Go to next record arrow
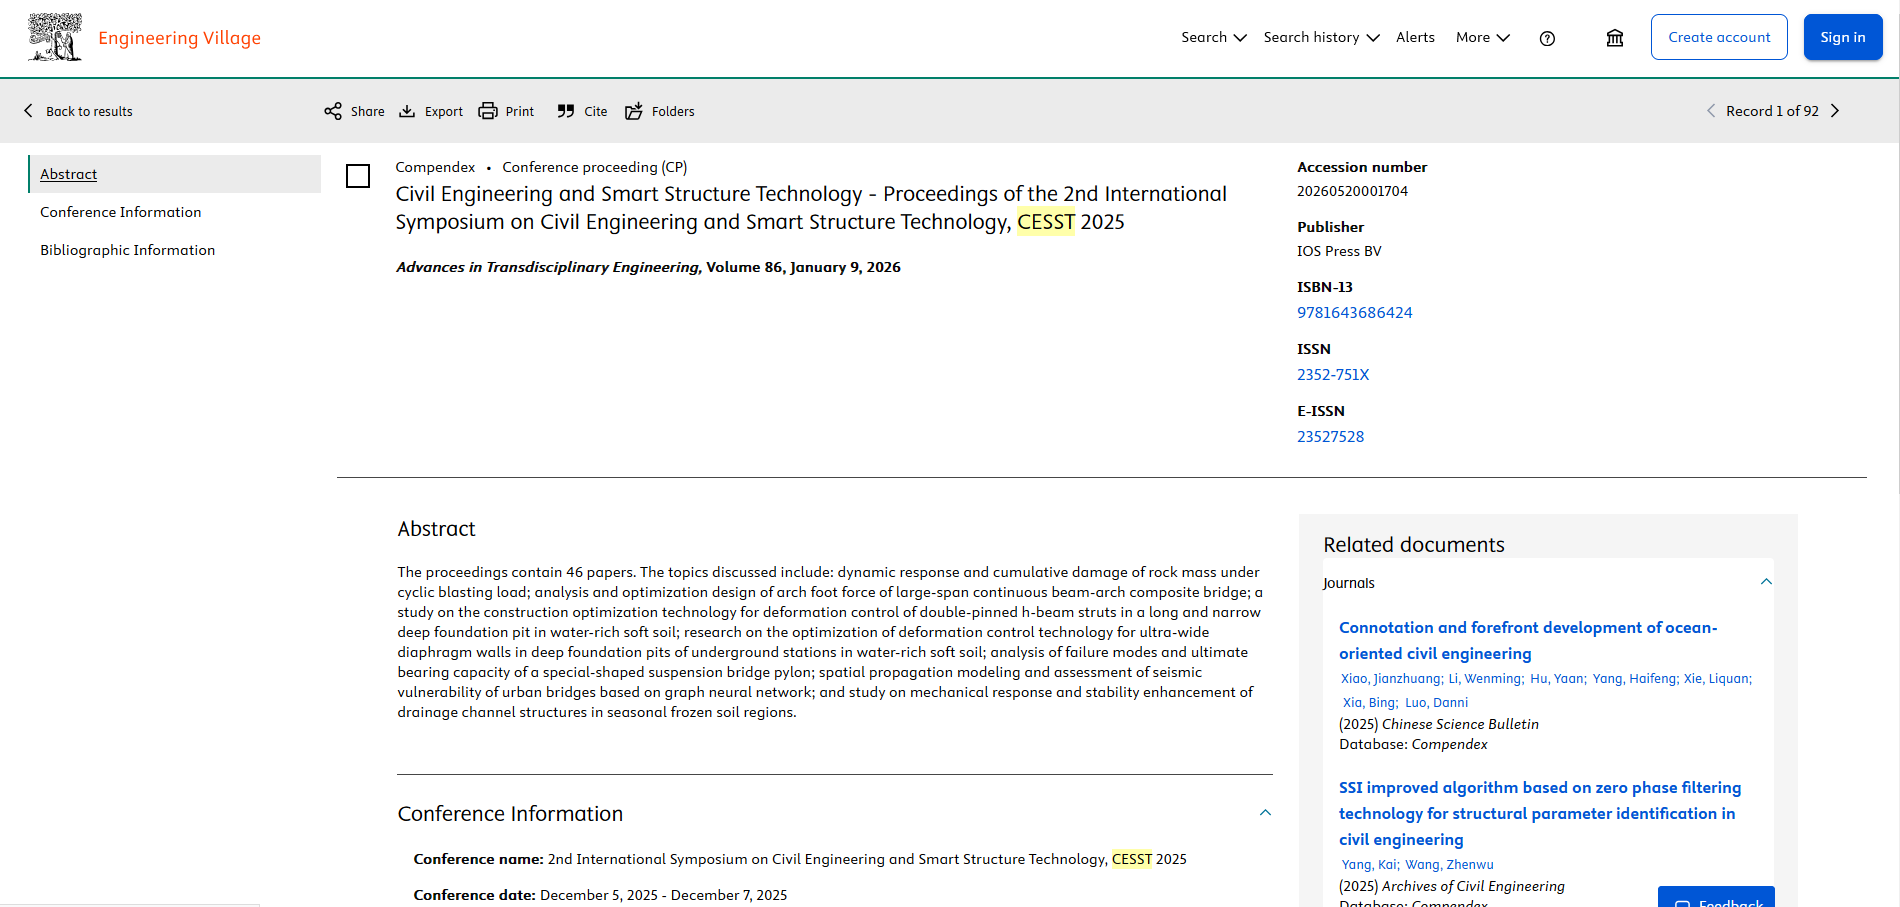This screenshot has height=907, width=1900. click(x=1835, y=111)
